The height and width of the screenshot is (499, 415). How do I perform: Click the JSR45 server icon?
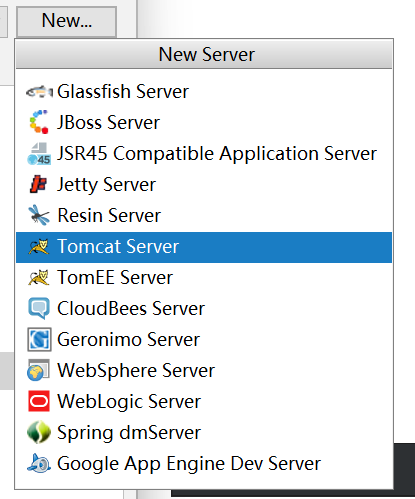[x=39, y=154]
